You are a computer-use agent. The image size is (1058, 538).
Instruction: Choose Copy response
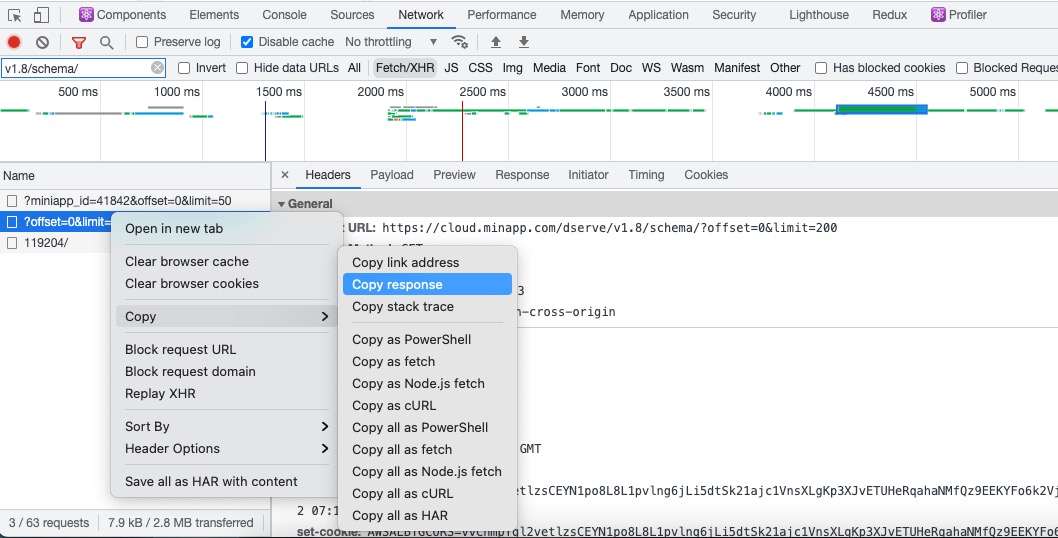click(x=427, y=284)
